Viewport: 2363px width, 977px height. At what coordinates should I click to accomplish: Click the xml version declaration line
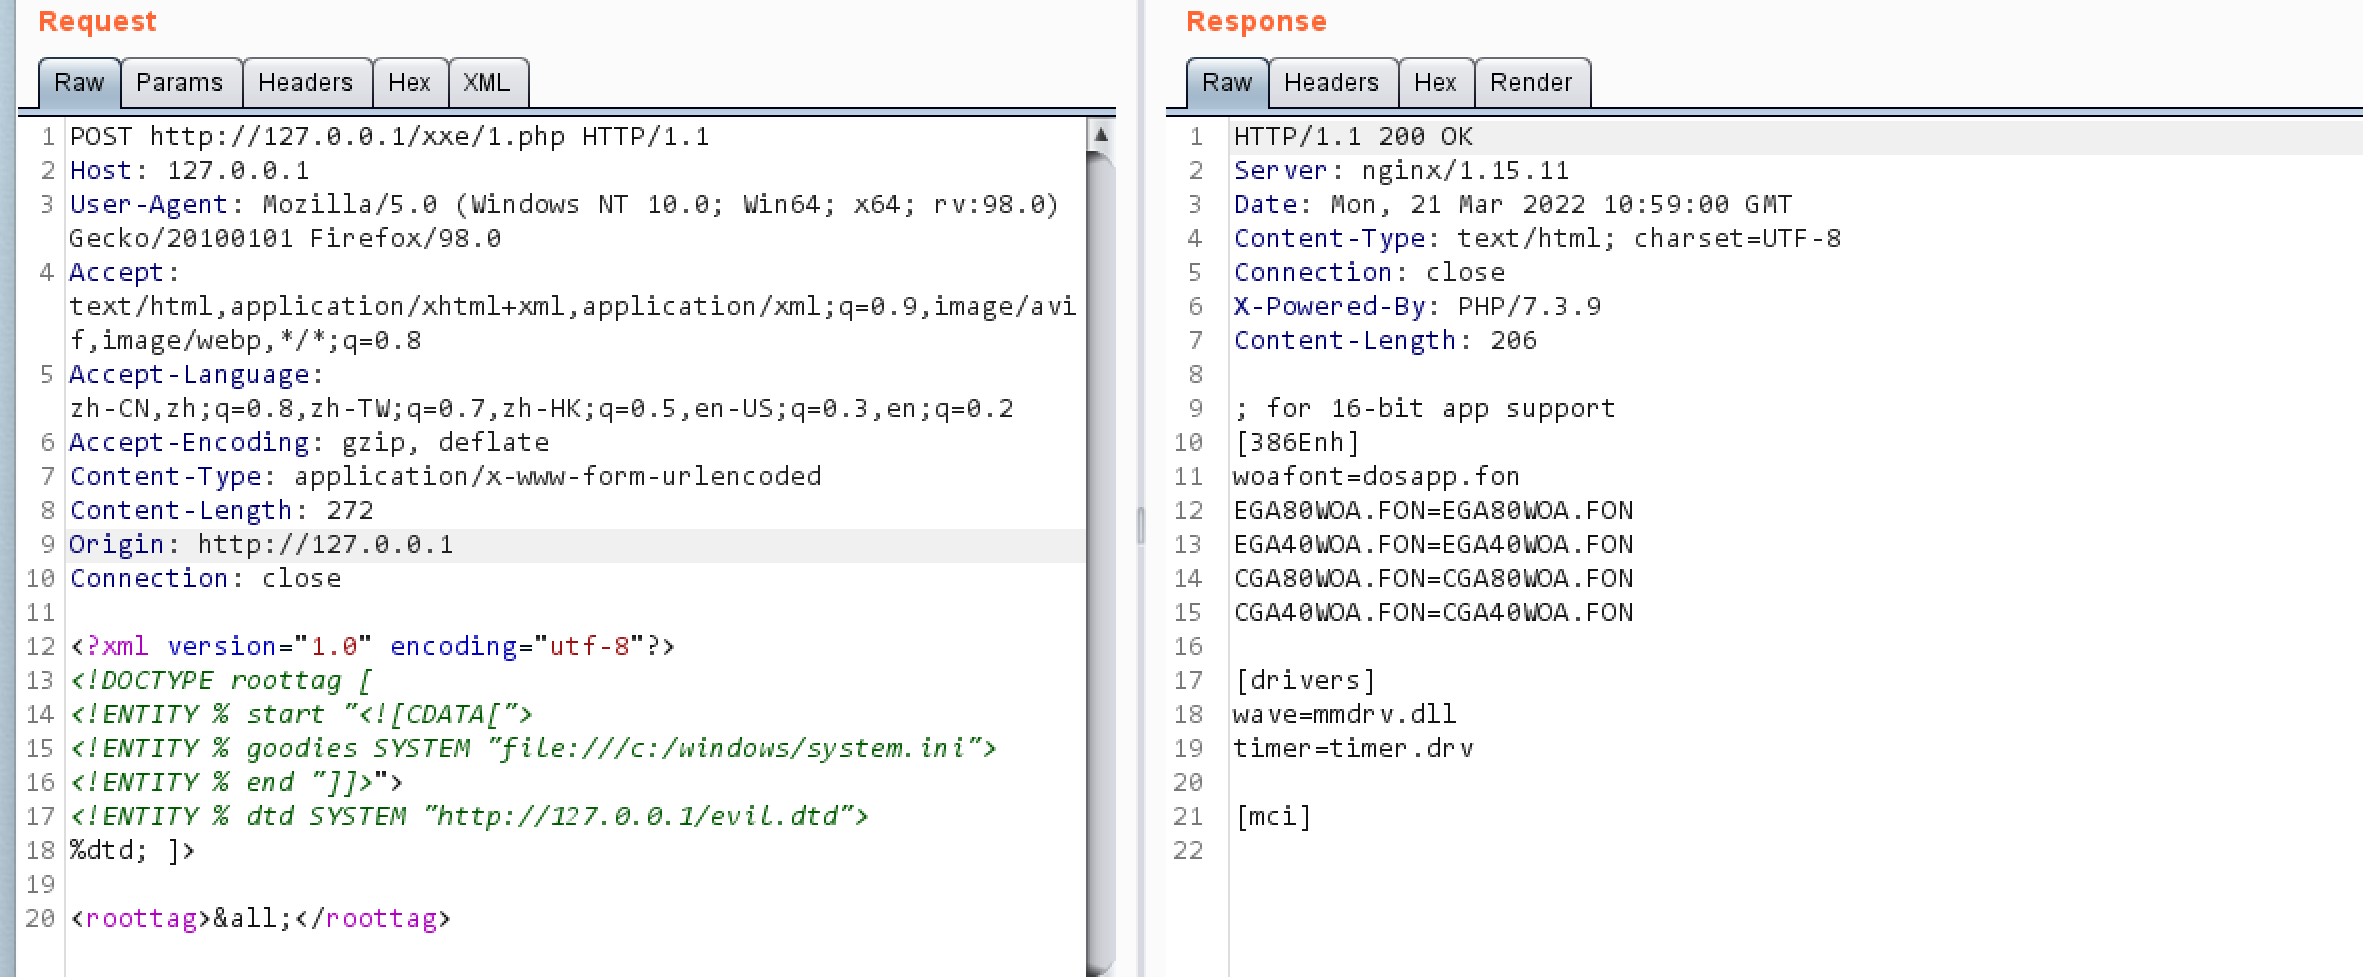point(372,647)
